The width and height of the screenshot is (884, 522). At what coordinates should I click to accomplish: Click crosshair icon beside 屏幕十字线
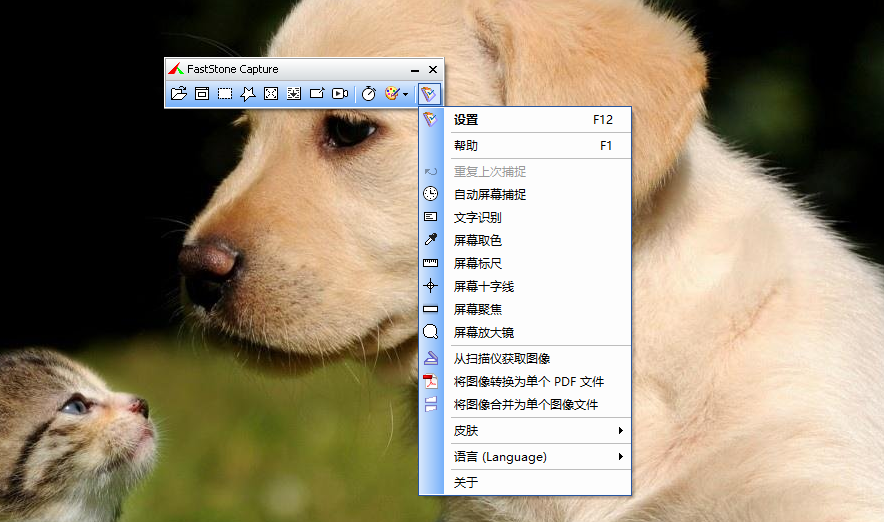coord(431,286)
